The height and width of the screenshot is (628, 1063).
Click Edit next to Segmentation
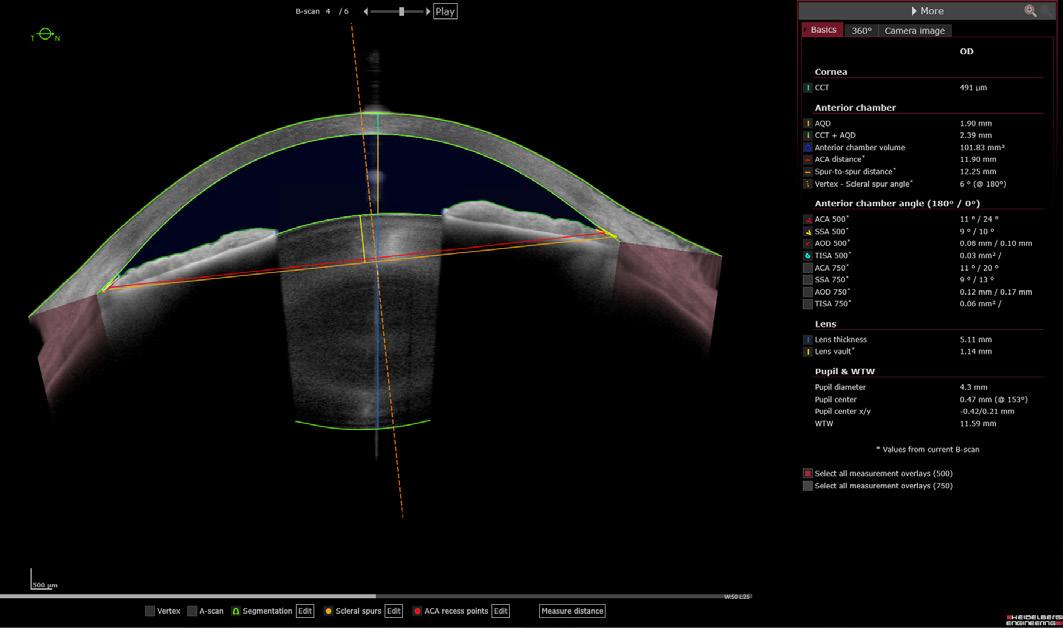[305, 611]
